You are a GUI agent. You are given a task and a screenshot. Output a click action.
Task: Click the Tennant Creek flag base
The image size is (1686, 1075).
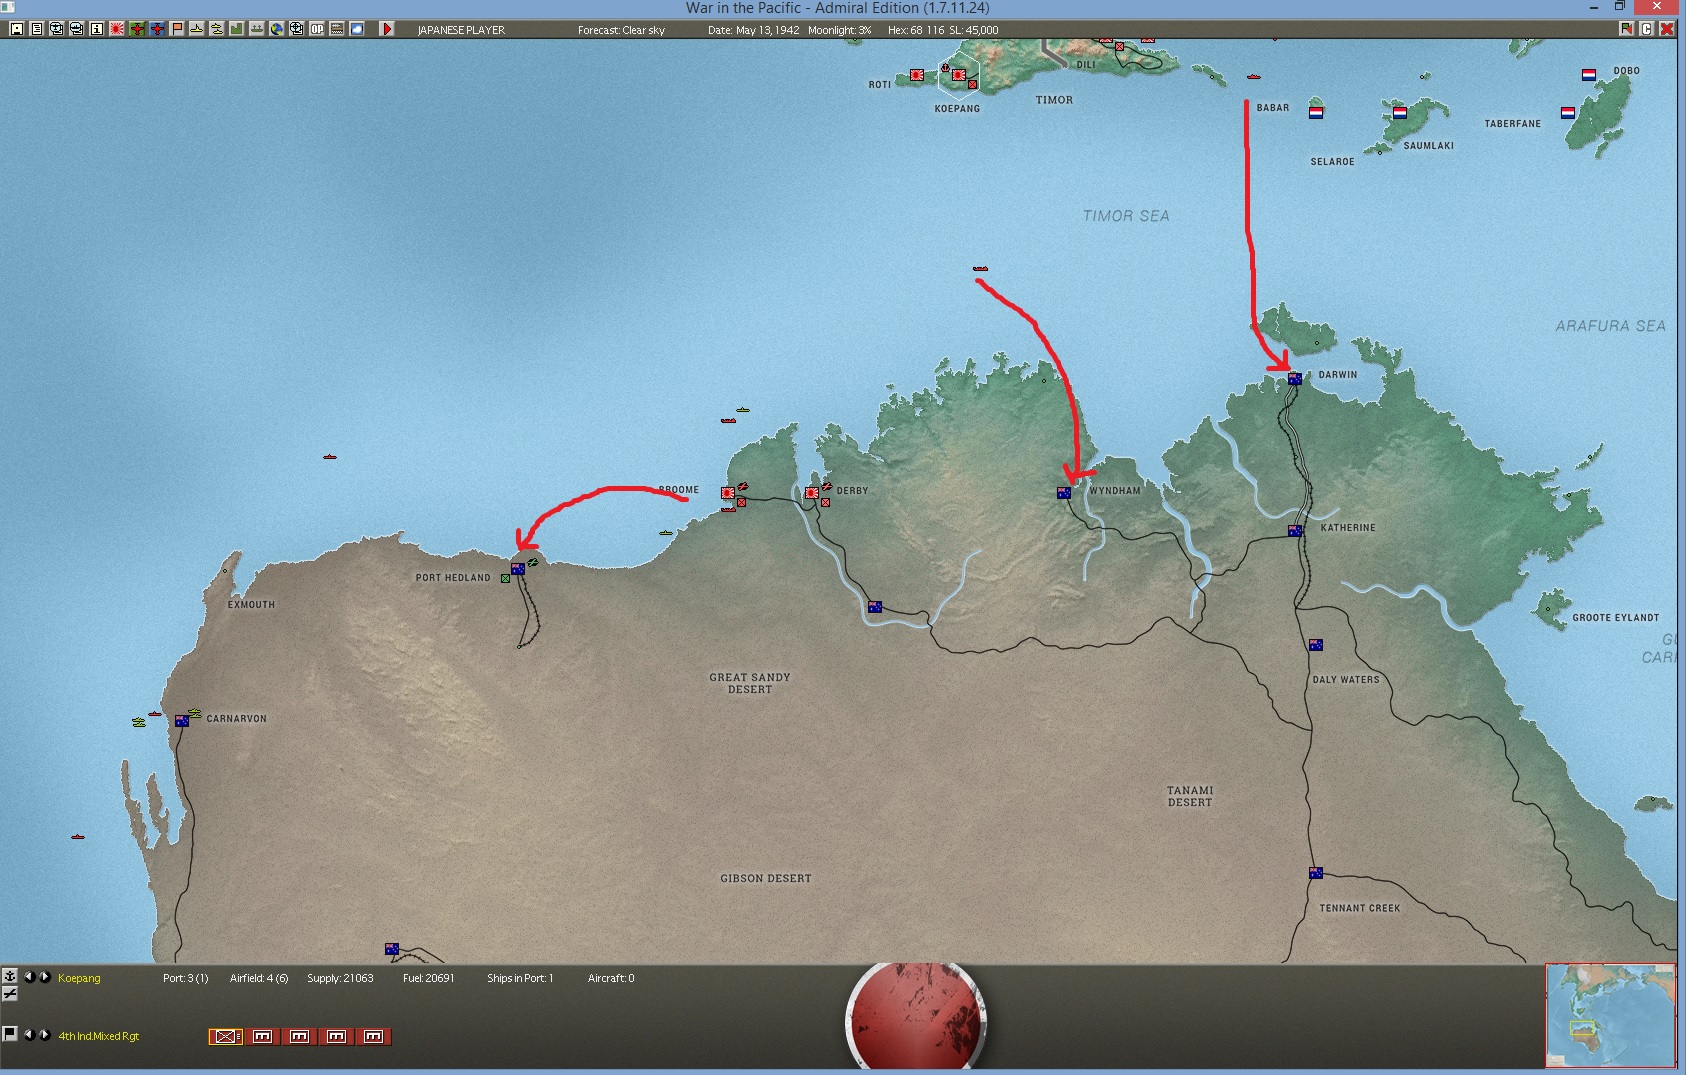click(1316, 873)
